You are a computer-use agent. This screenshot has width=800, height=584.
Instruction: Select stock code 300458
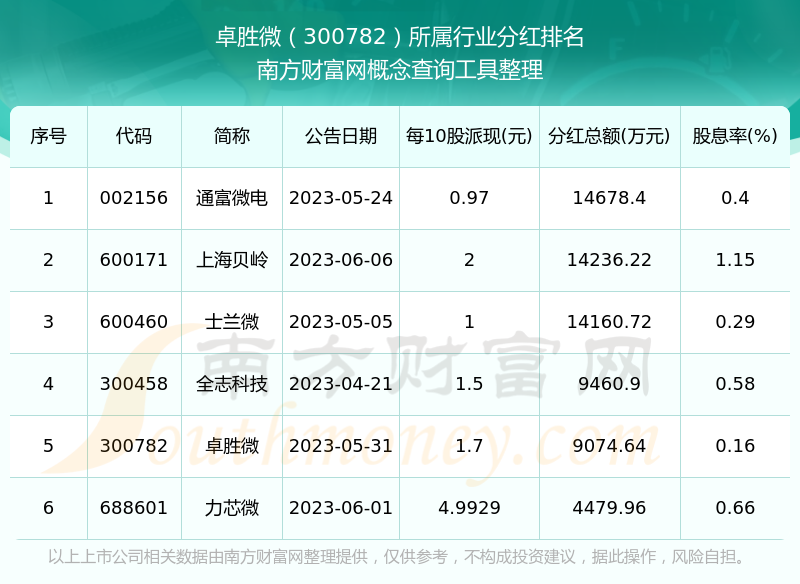pos(134,384)
